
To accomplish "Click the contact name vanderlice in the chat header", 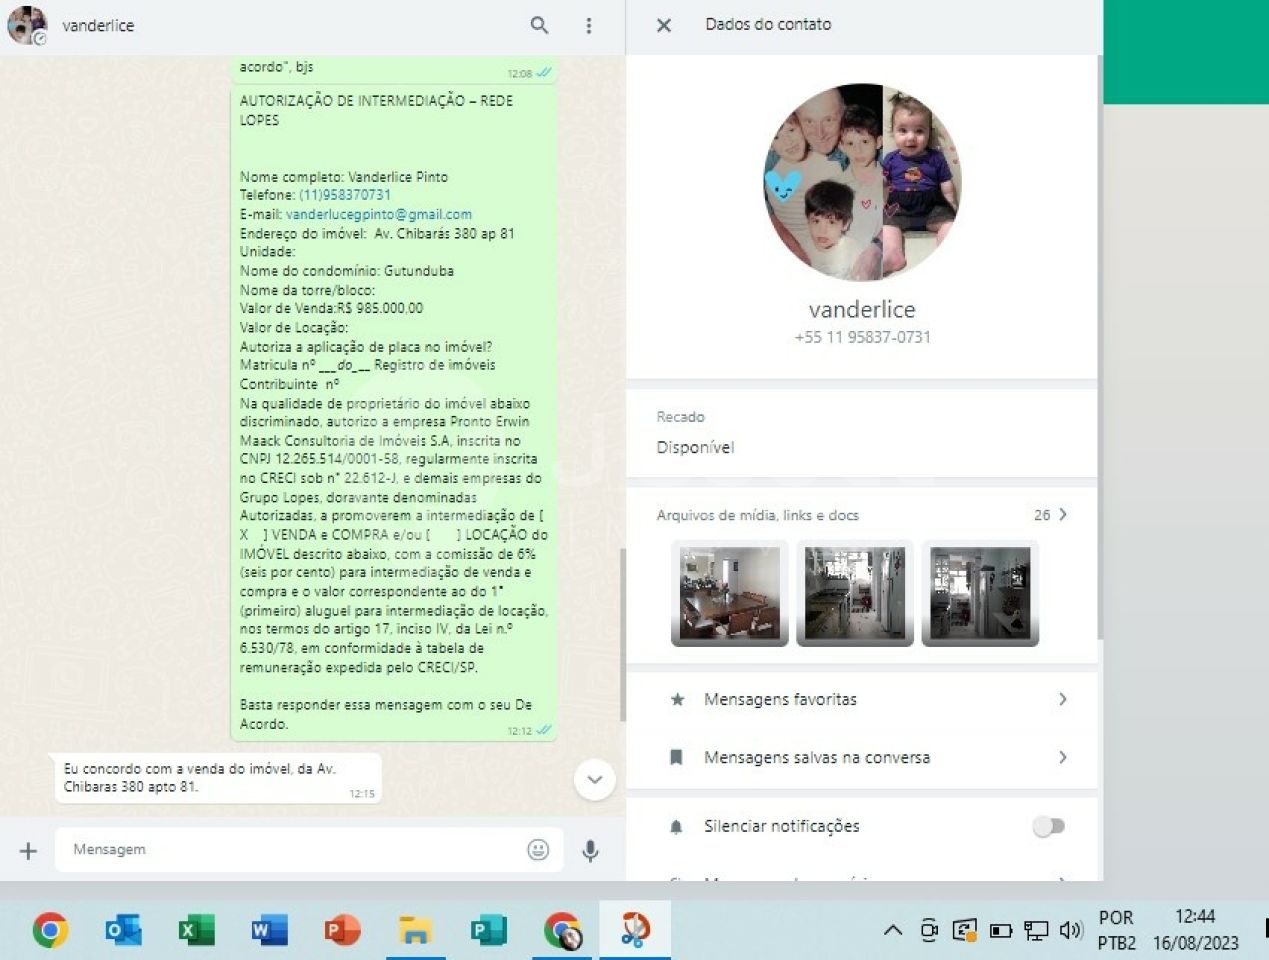I will click(x=98, y=25).
